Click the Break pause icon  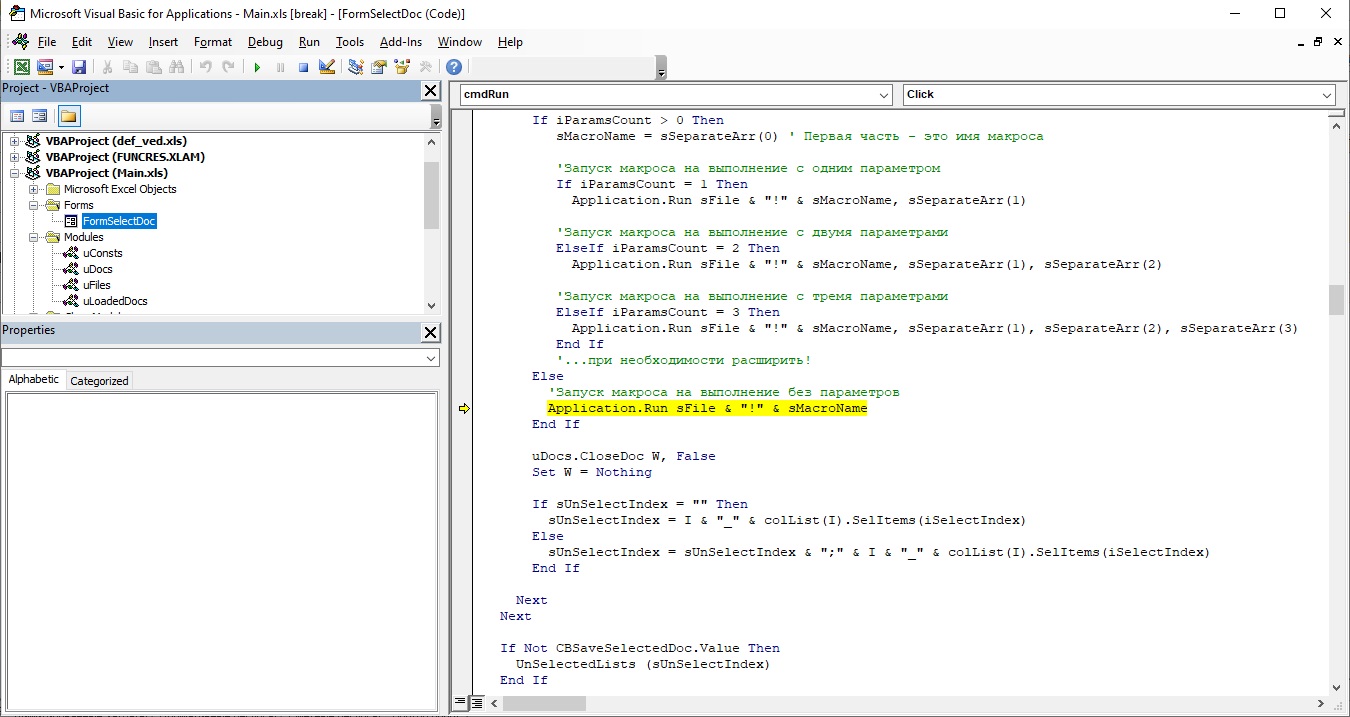[281, 67]
